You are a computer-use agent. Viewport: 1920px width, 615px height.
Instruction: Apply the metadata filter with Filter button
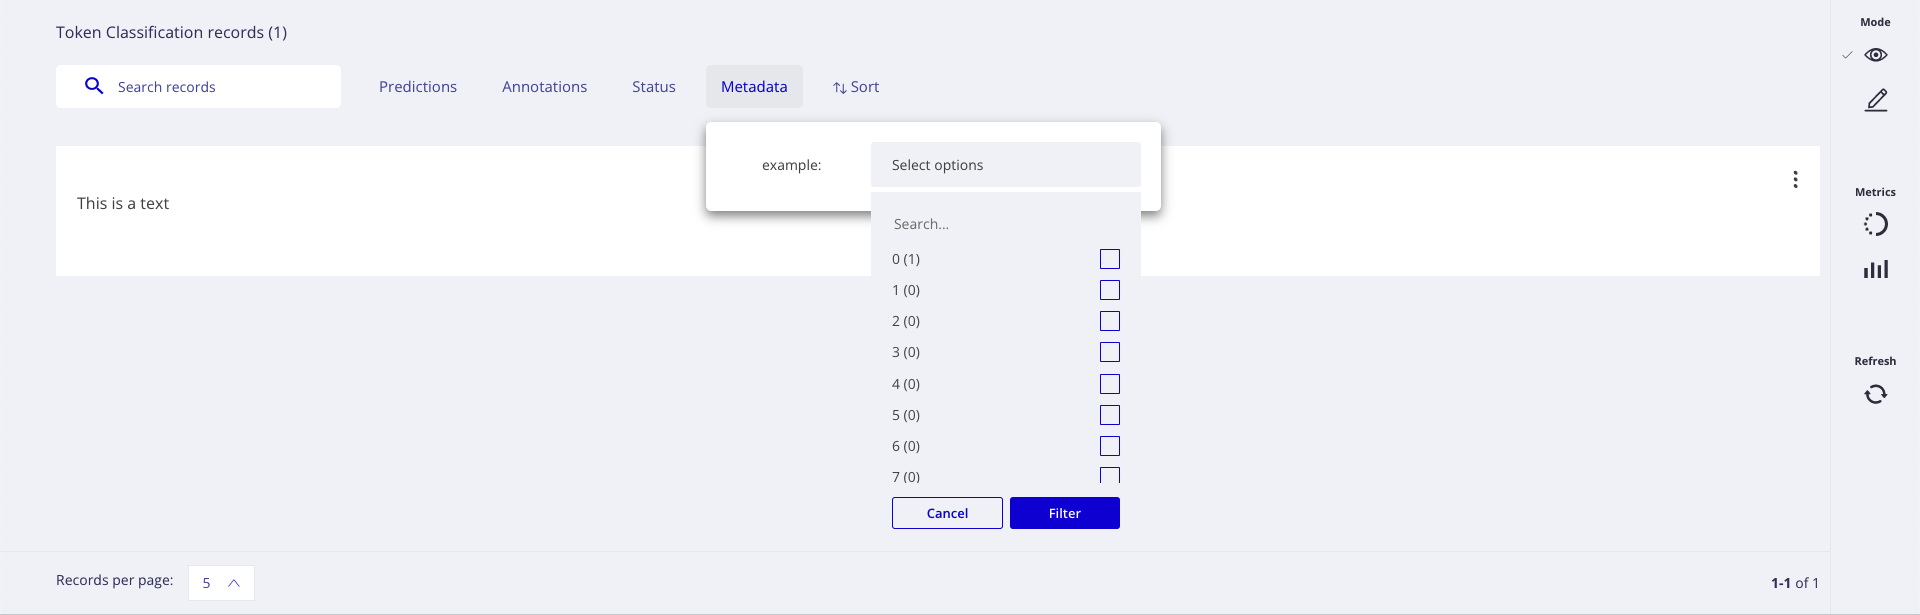[1064, 512]
